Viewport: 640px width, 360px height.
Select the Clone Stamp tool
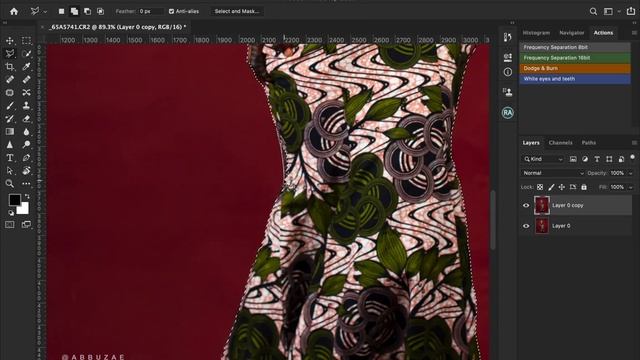coord(27,106)
